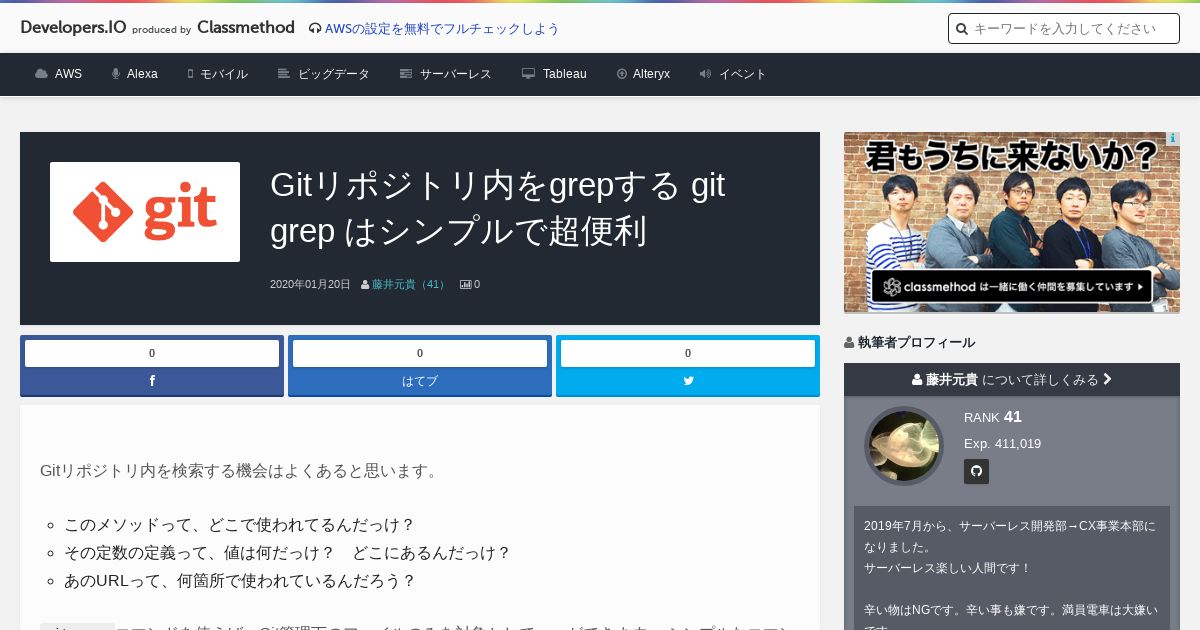1200x630 pixels.
Task: Open the Tableau category menu
Action: click(x=554, y=74)
